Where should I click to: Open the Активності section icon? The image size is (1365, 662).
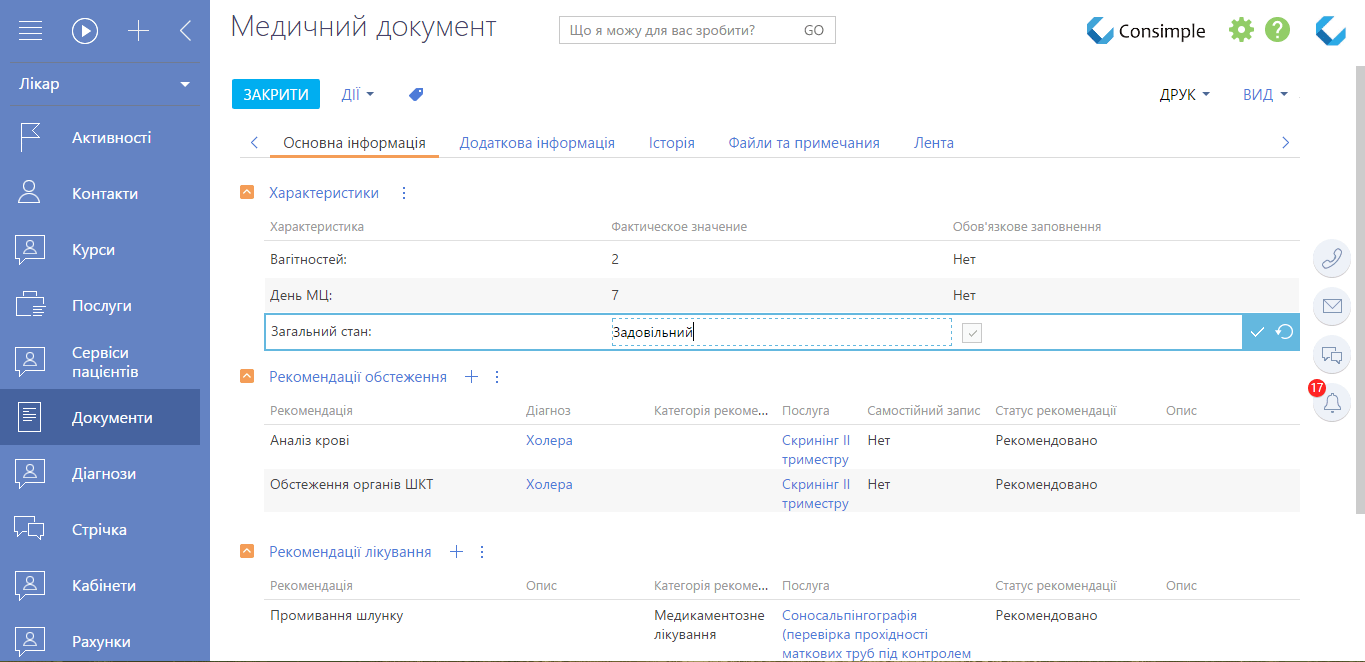30,138
